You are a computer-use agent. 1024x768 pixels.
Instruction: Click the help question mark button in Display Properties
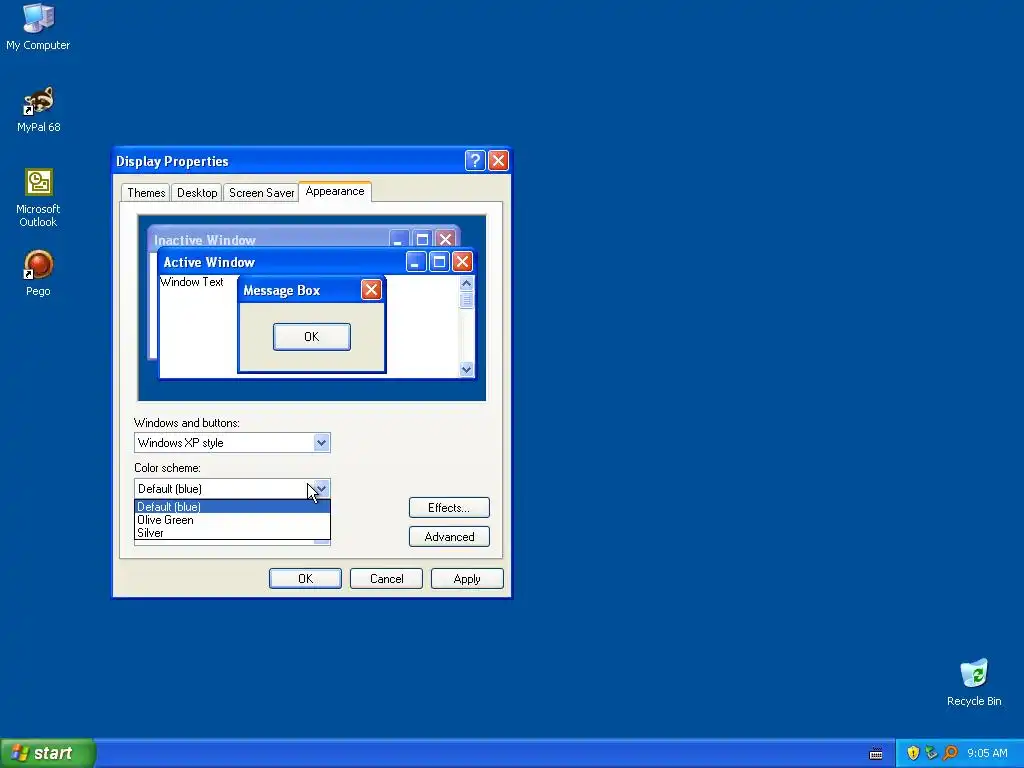(x=475, y=161)
